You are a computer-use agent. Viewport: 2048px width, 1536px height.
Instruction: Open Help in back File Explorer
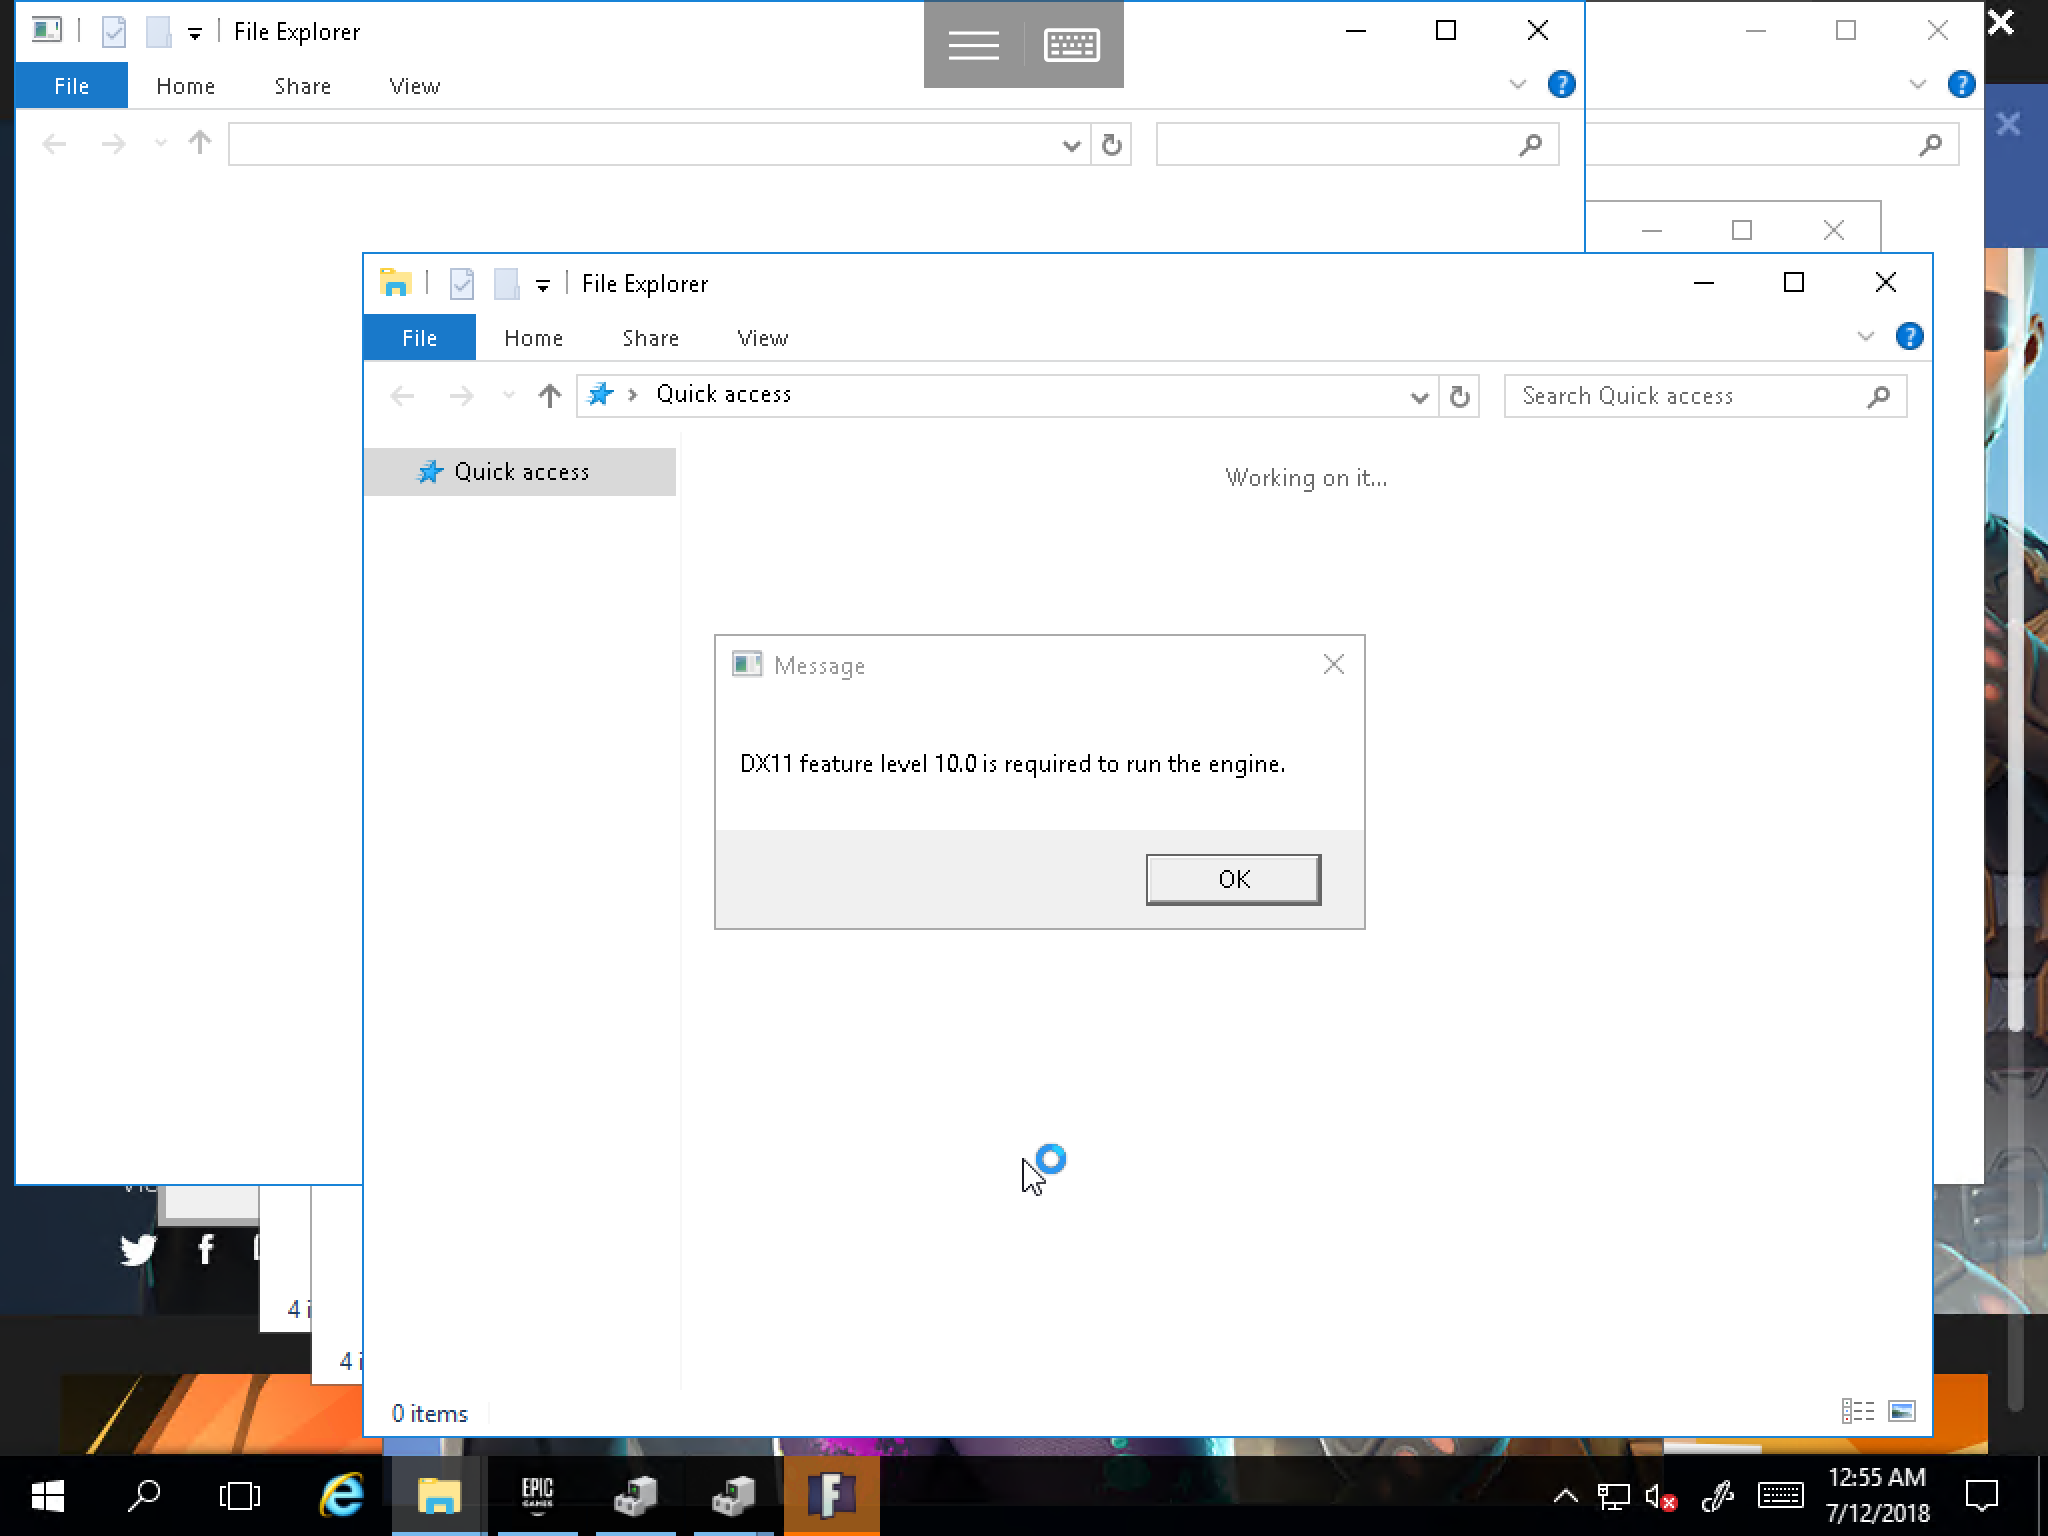click(1561, 85)
